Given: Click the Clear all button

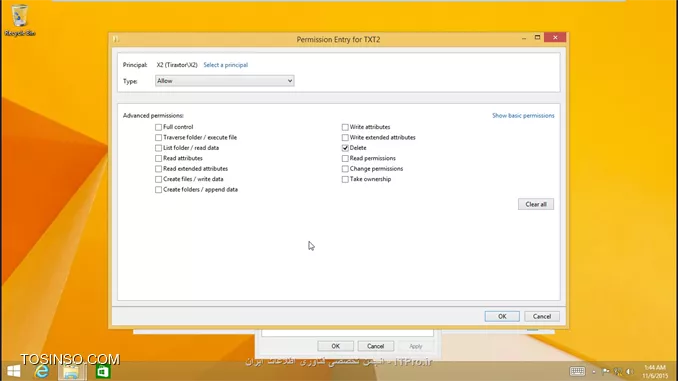Looking at the screenshot, I should coord(536,204).
